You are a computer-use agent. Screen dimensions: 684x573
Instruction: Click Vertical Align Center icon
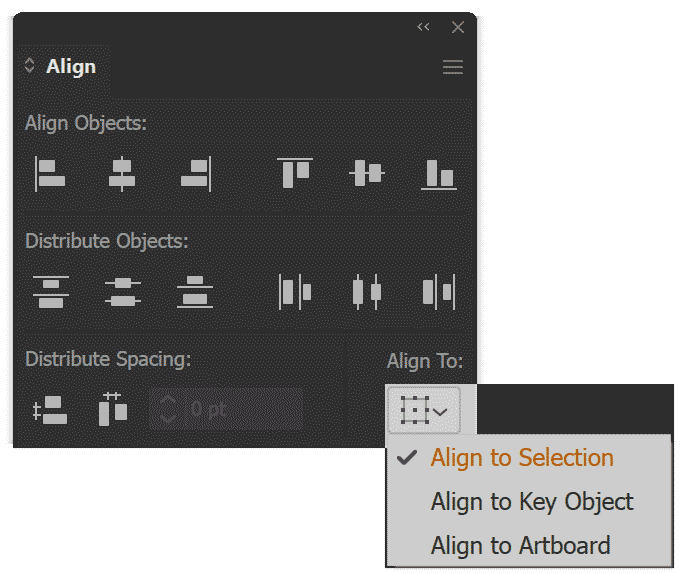click(367, 173)
